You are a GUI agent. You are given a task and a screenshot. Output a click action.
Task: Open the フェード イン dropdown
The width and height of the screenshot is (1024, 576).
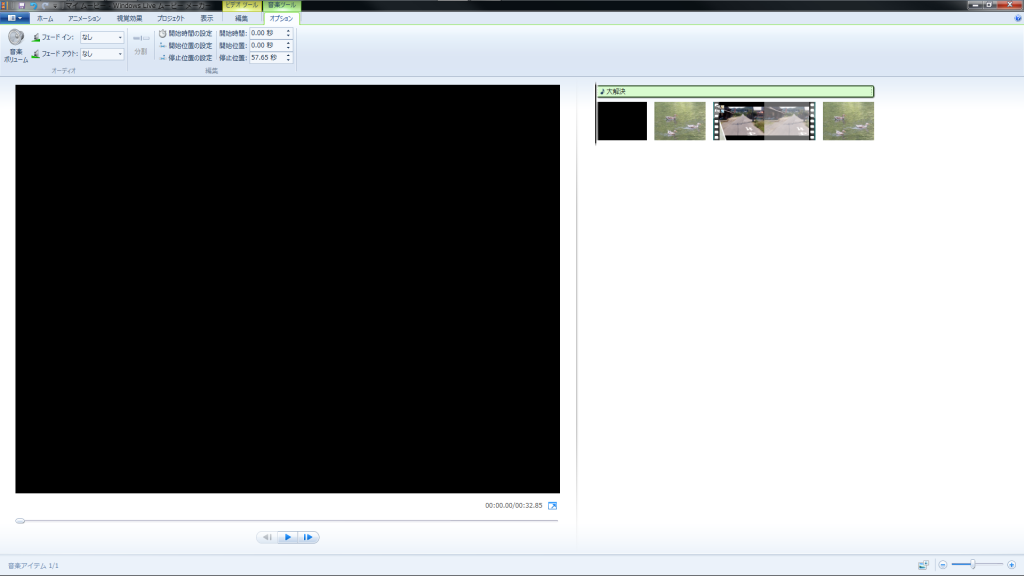click(x=102, y=37)
